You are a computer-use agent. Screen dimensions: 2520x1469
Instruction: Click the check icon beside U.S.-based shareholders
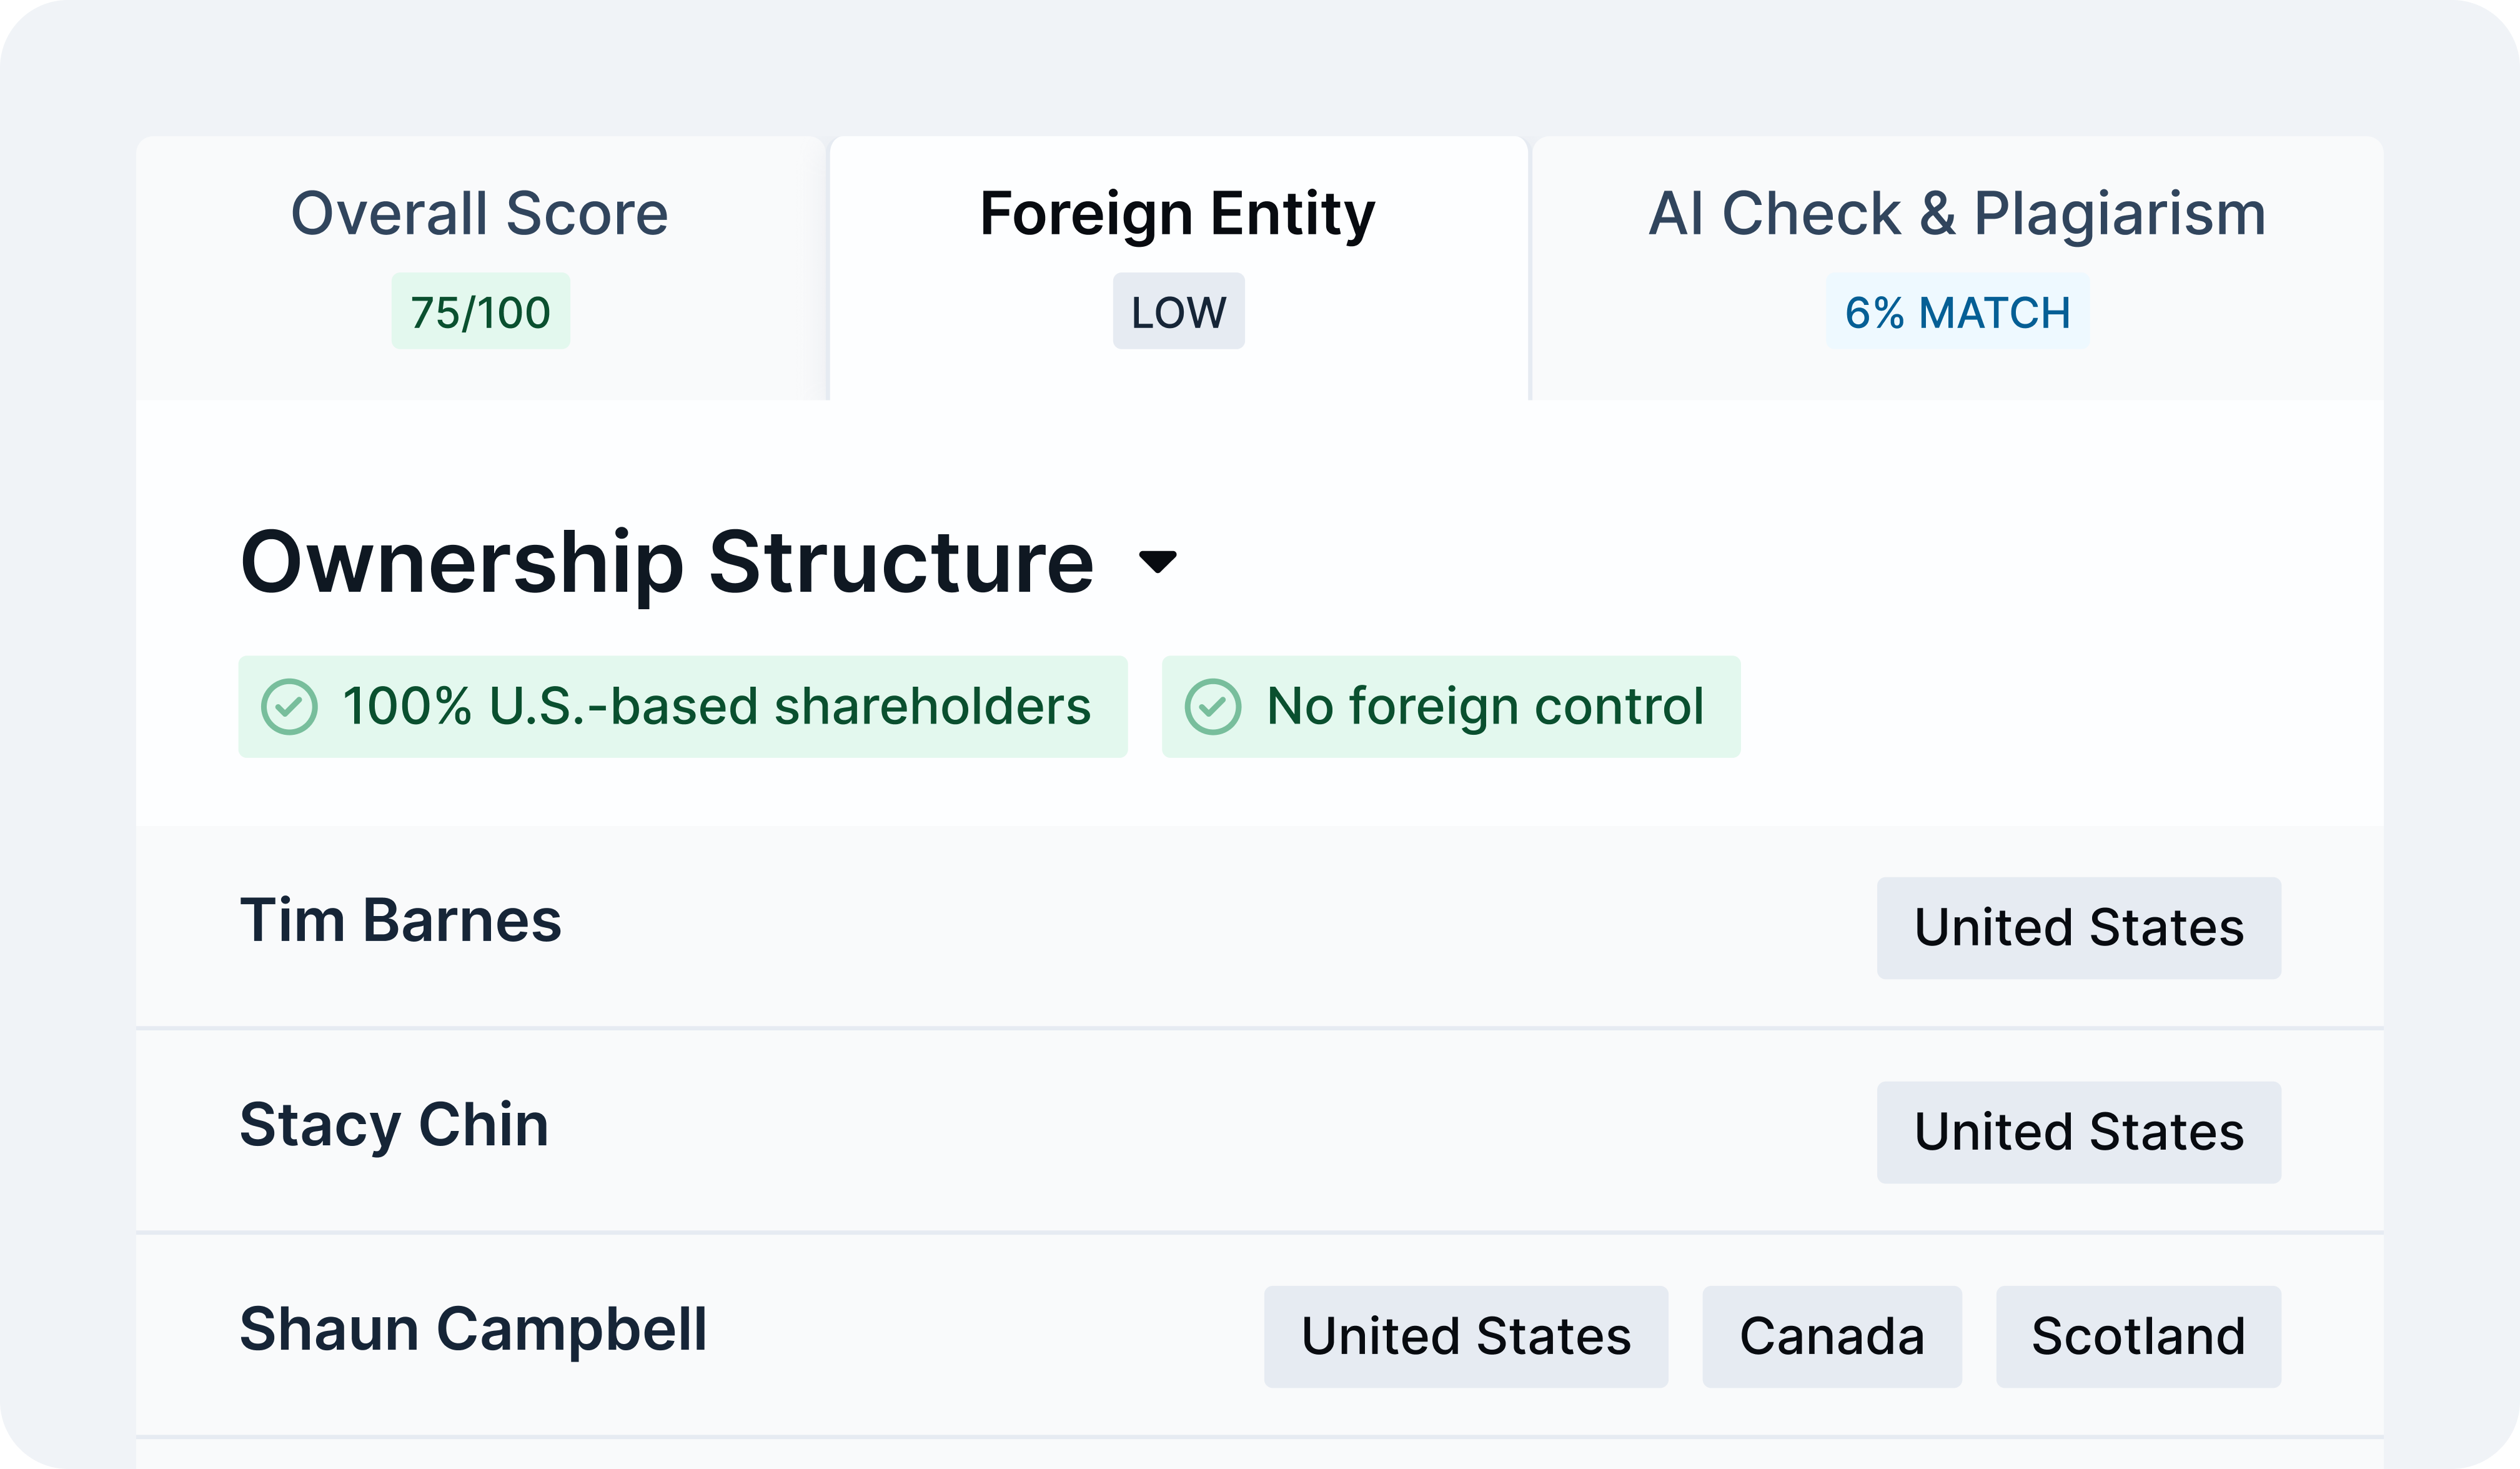point(289,707)
